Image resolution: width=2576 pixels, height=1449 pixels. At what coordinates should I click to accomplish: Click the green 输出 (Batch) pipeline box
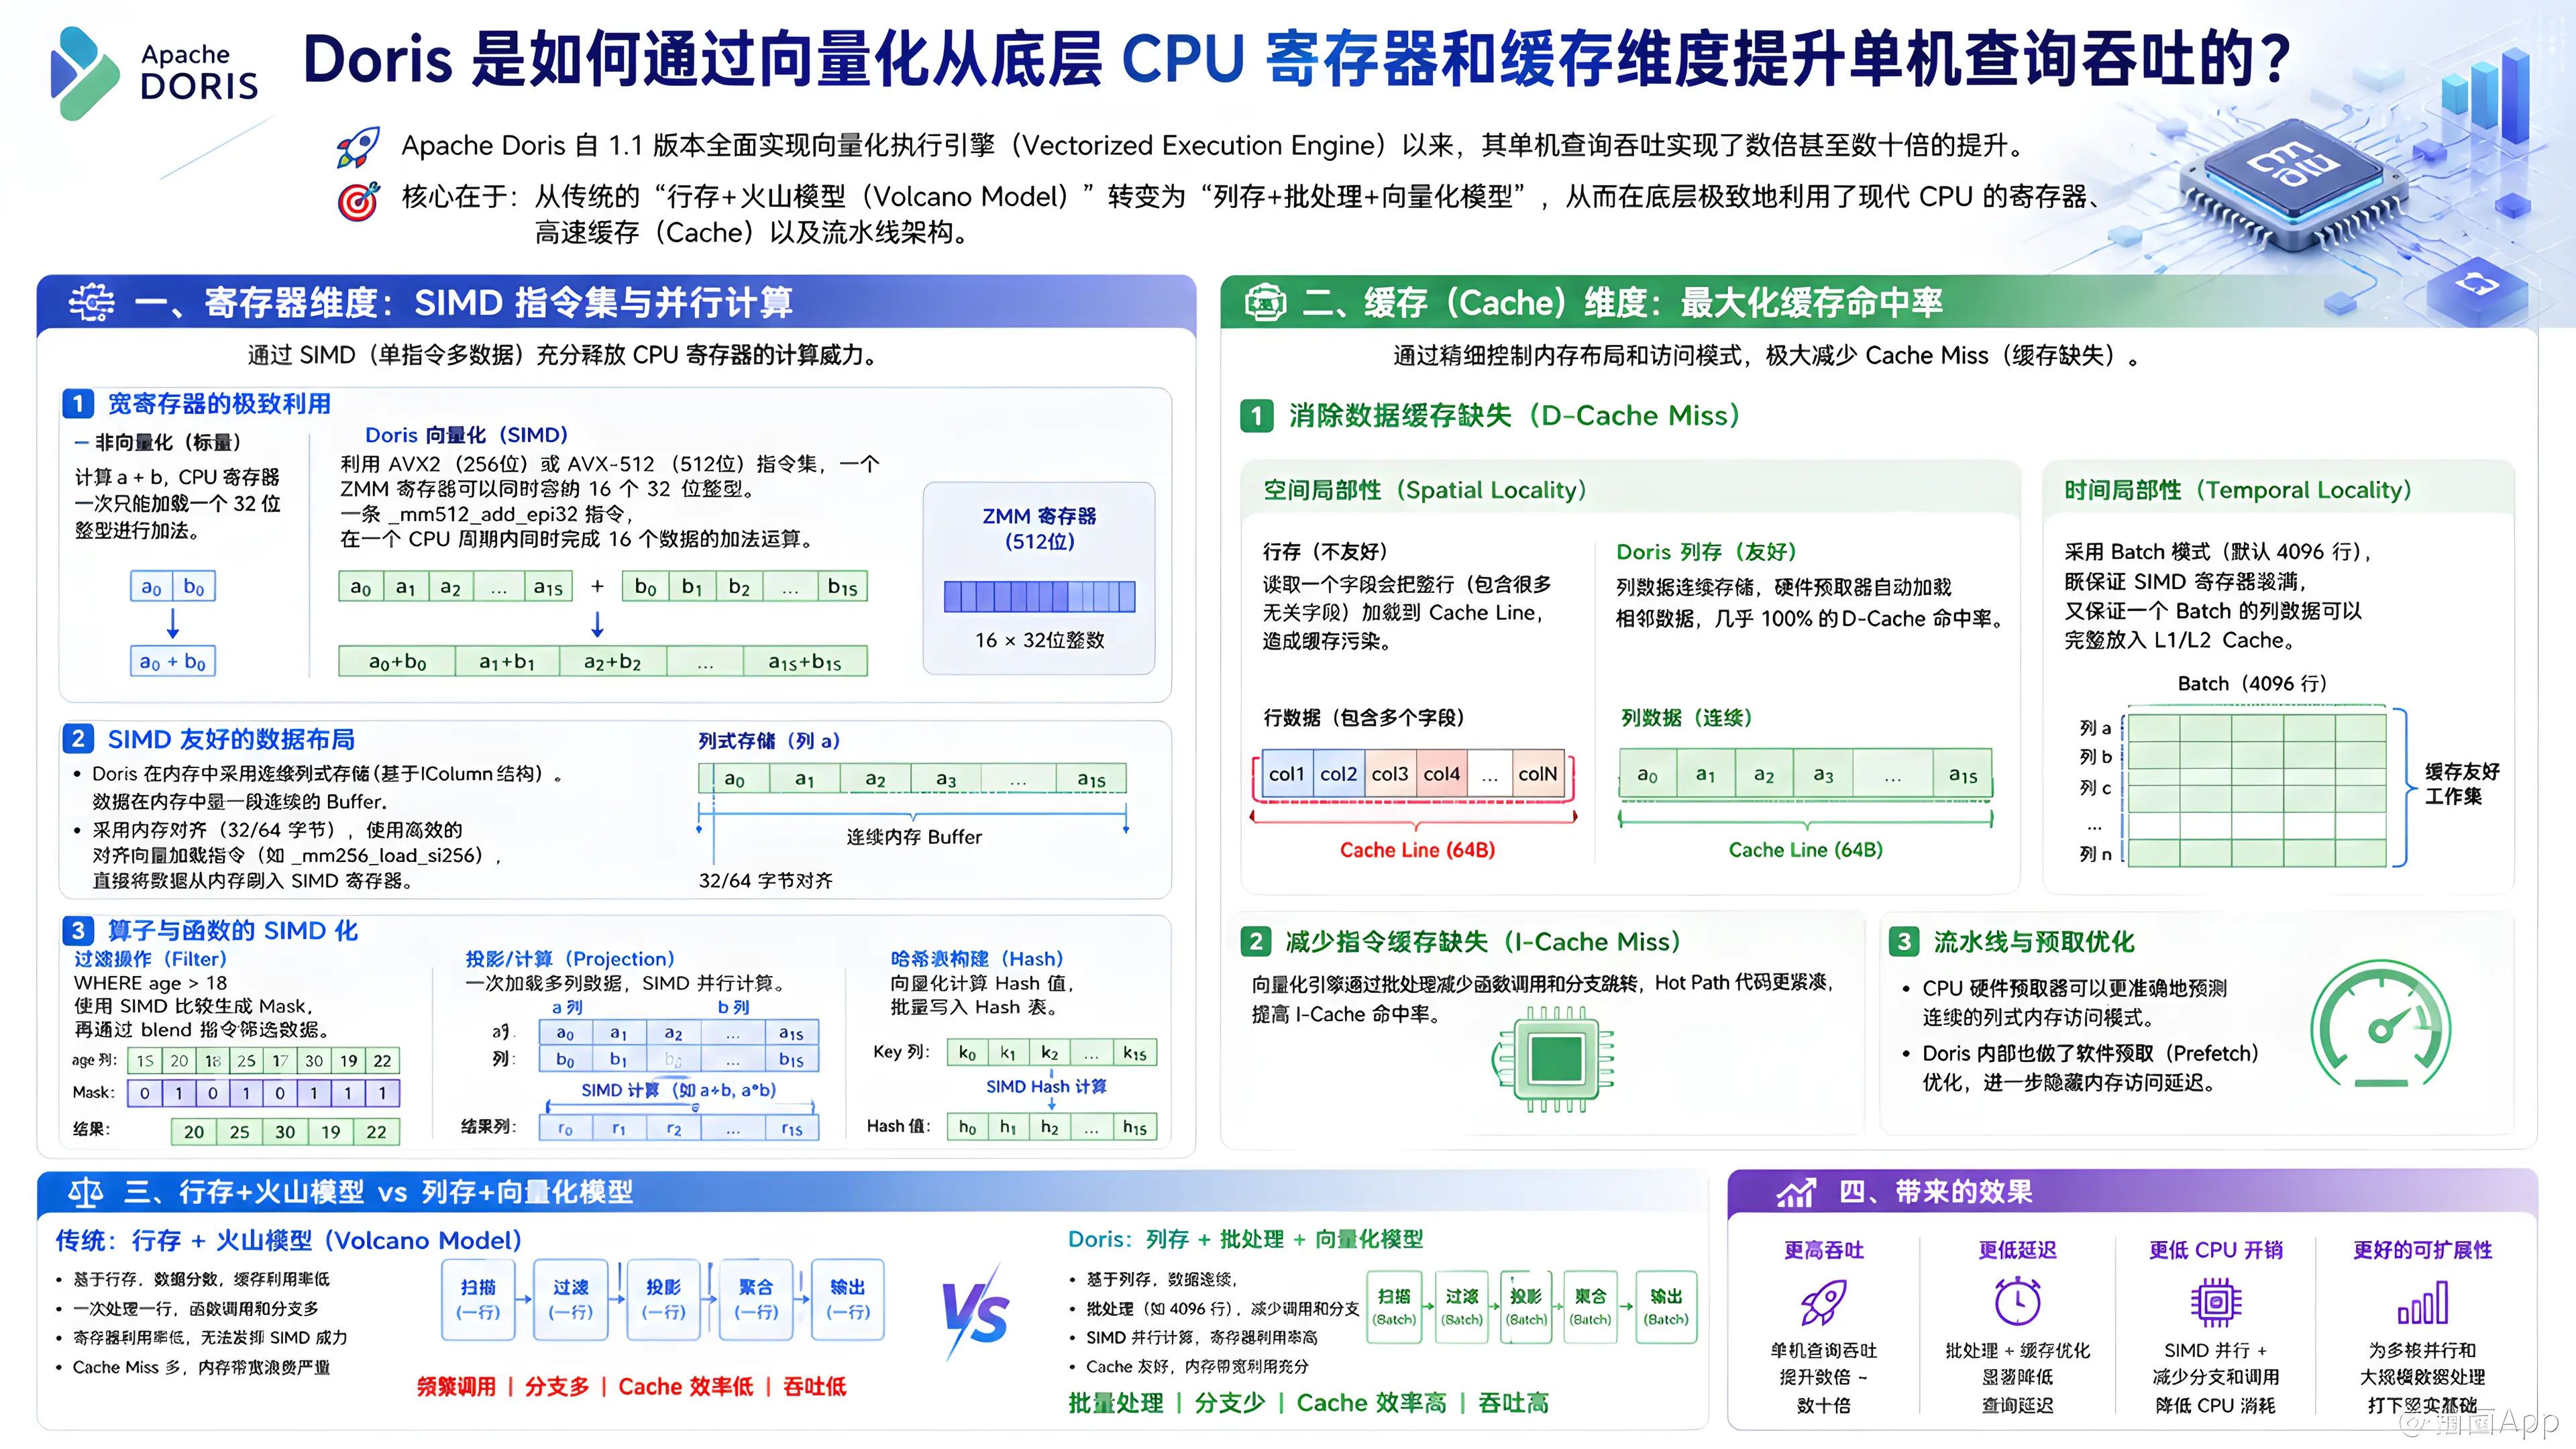[1666, 1307]
